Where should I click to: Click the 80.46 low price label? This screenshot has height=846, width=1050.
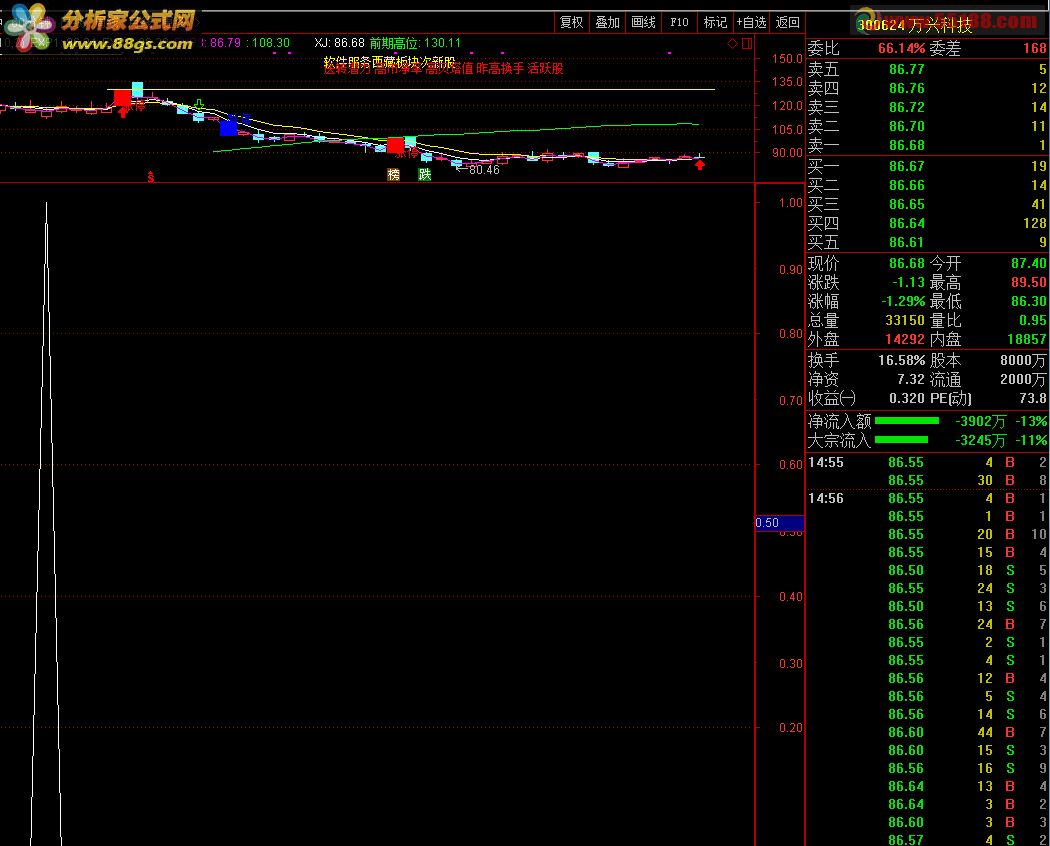pyautogui.click(x=484, y=170)
